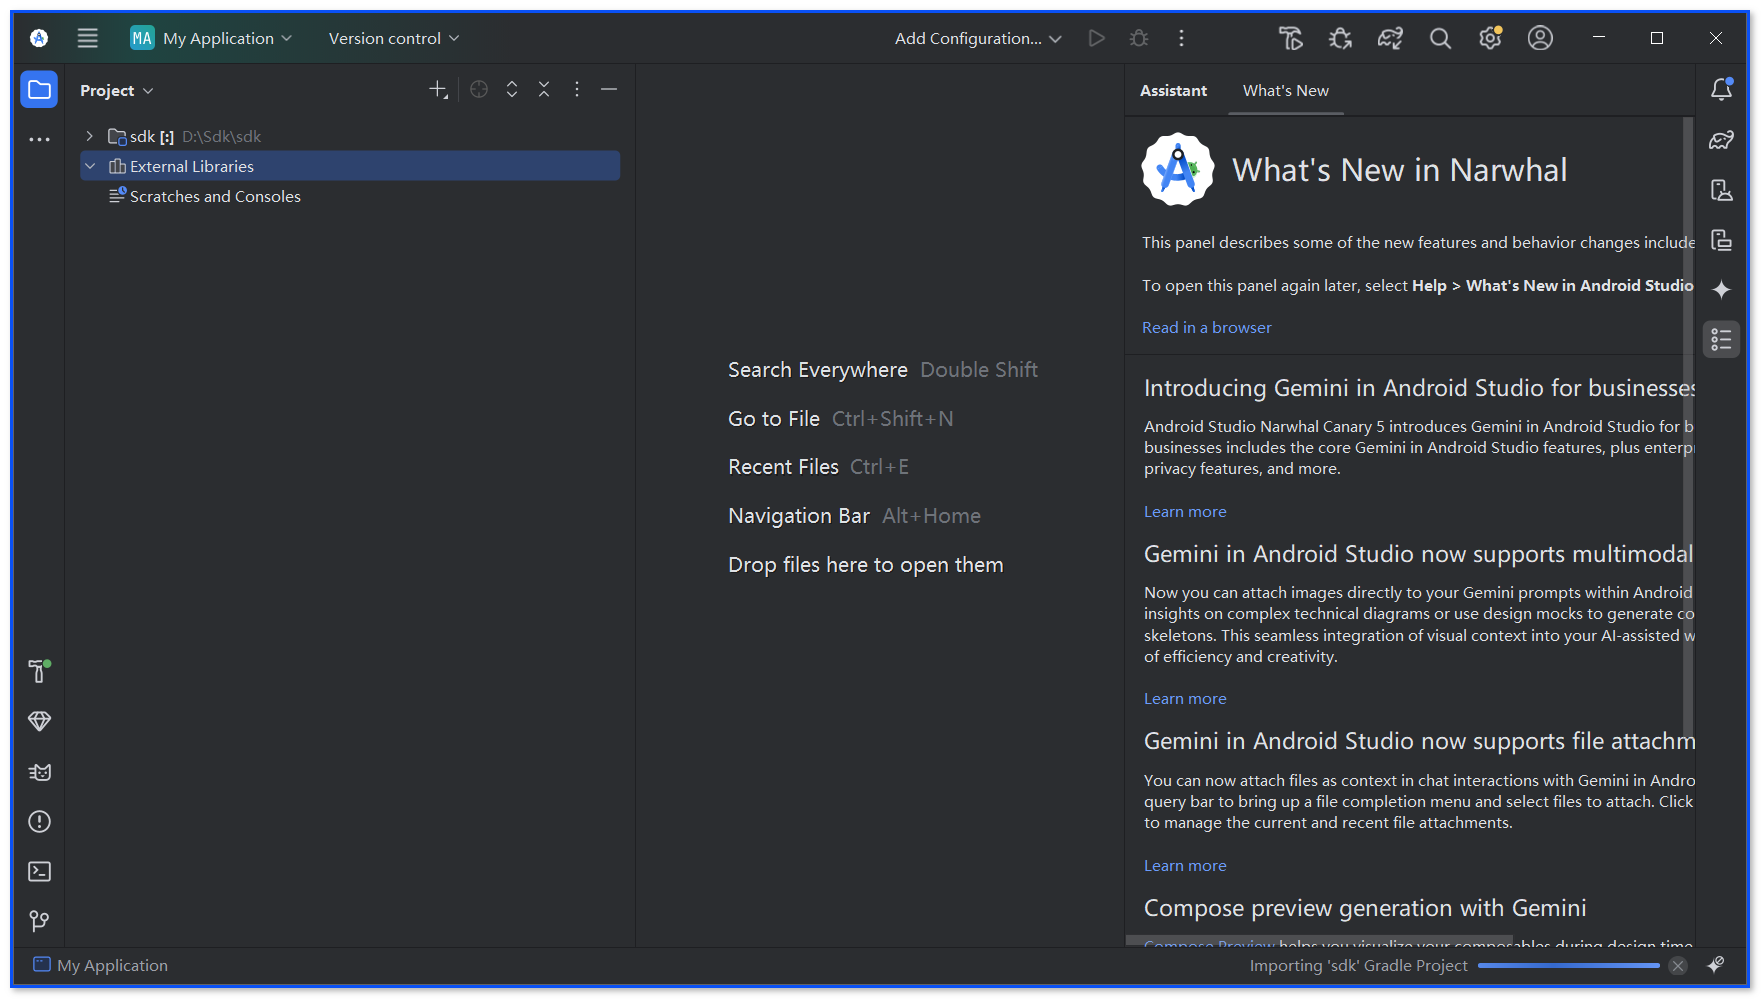Open the Build tool window hammer icon
This screenshot has width=1761, height=999.
point(39,671)
